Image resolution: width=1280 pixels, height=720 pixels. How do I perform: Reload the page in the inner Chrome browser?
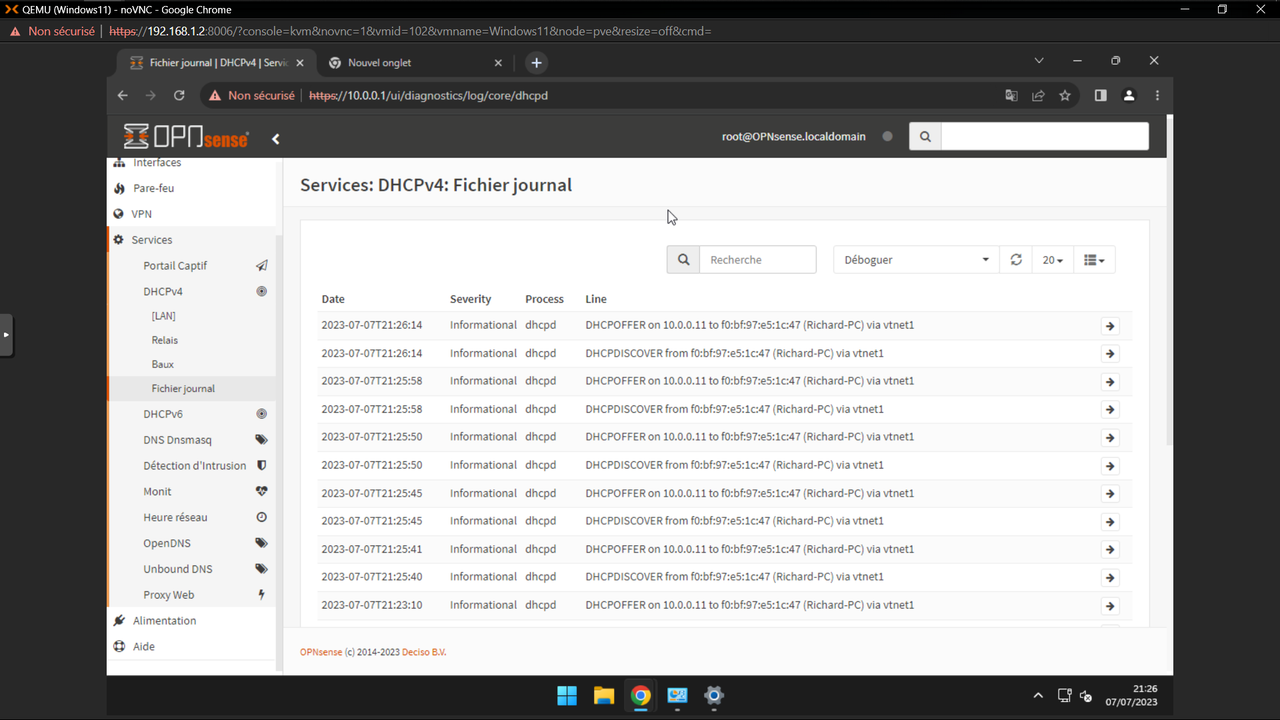(x=179, y=96)
